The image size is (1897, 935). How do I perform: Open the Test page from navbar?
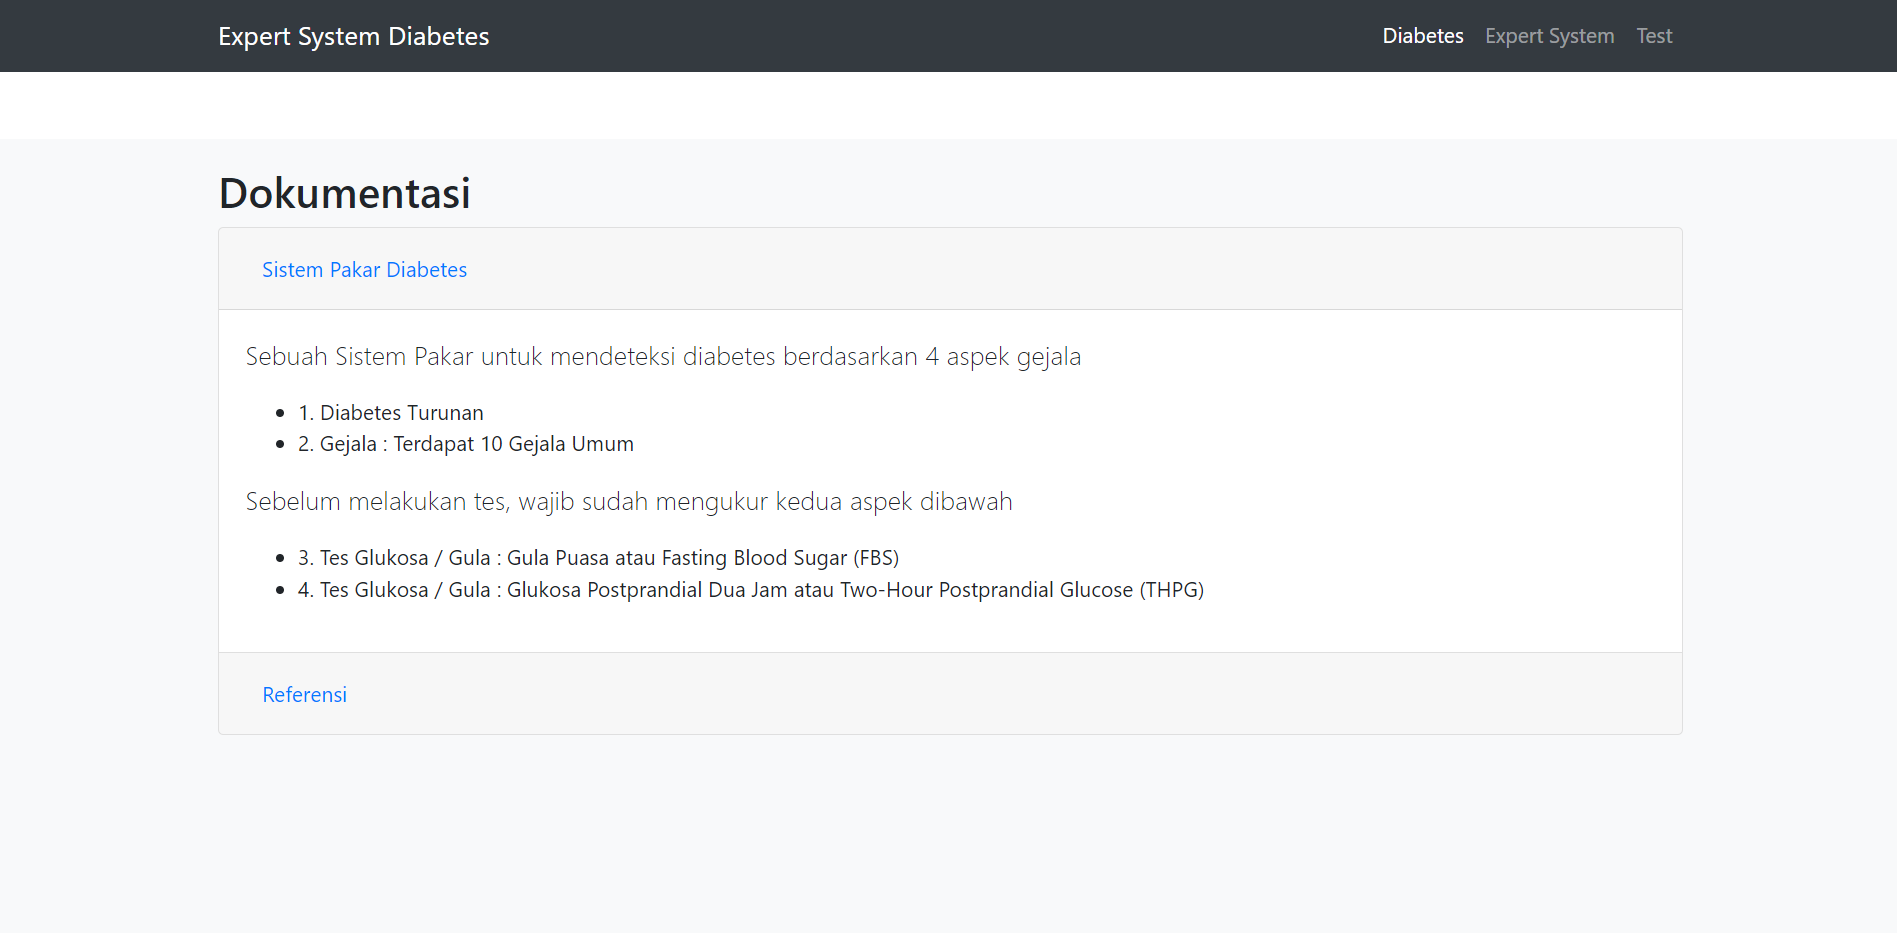[1654, 36]
